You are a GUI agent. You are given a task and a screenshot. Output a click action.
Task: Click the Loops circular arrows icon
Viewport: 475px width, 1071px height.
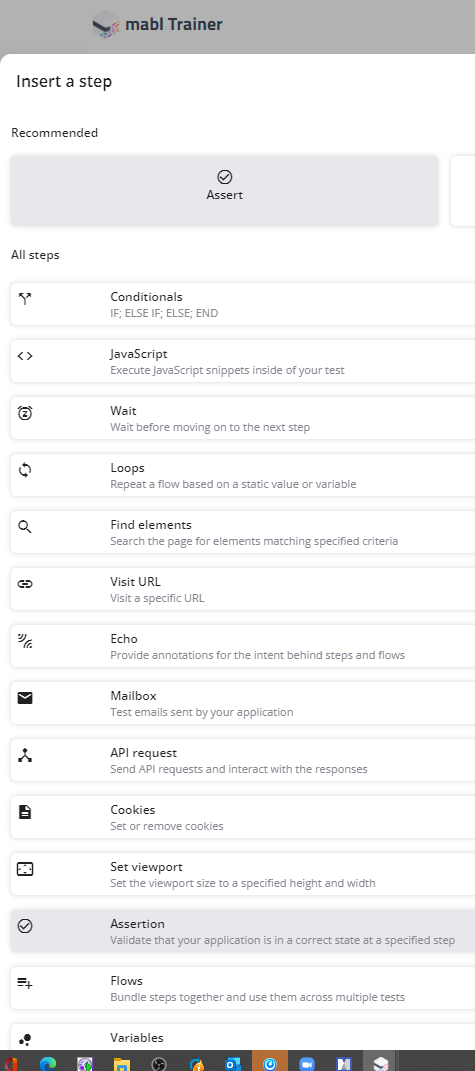[25, 470]
